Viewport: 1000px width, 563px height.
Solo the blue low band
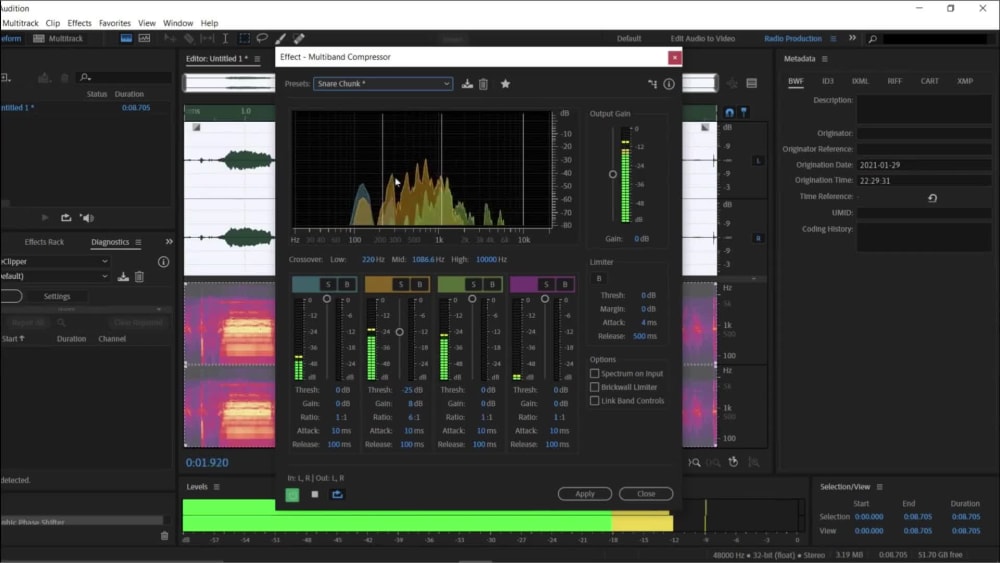click(x=328, y=284)
